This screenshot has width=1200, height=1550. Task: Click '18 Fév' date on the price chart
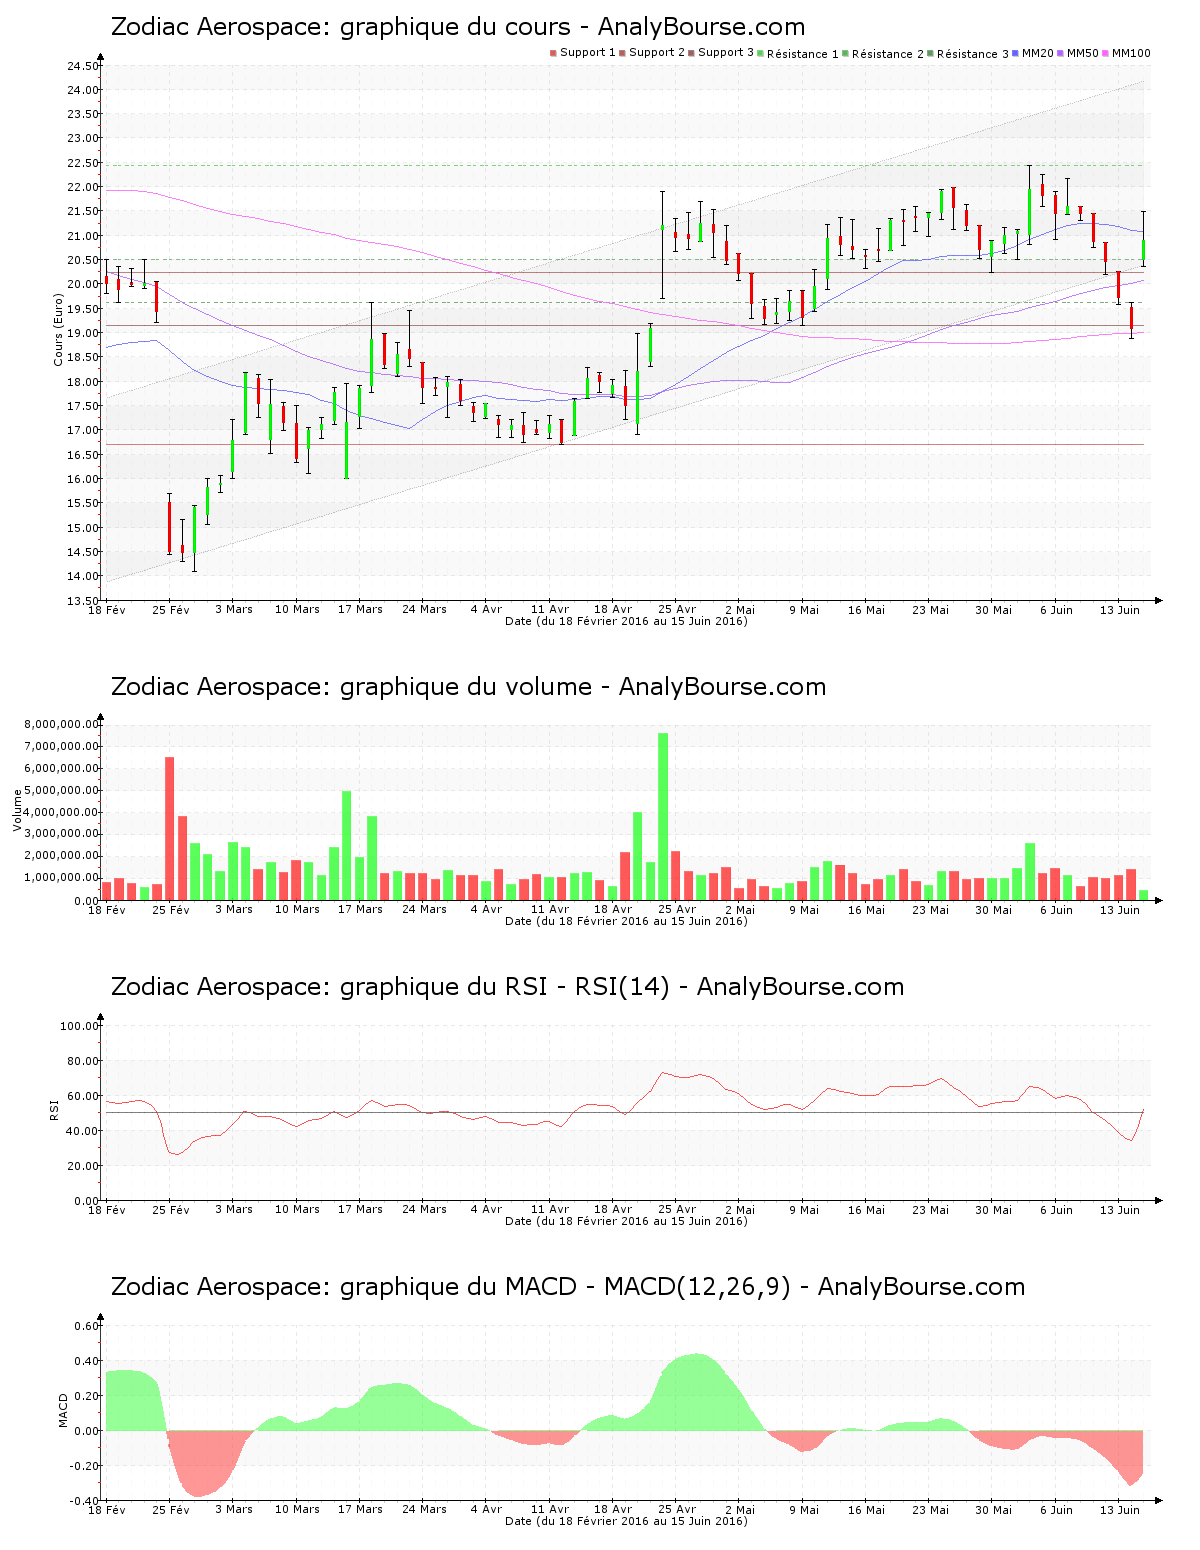pos(107,610)
